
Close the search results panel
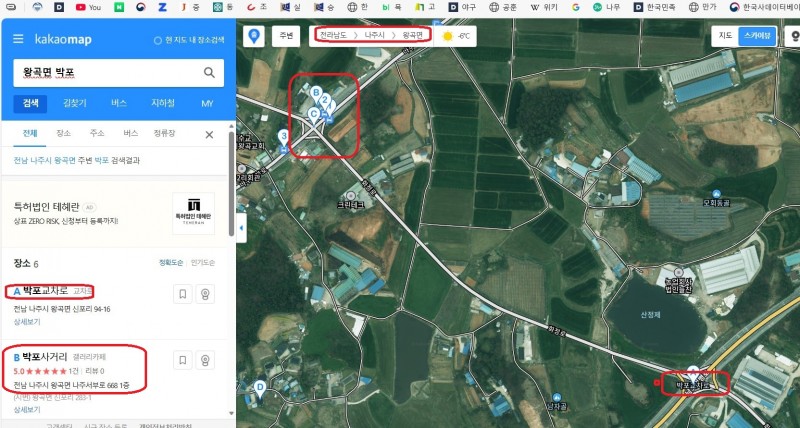point(209,134)
